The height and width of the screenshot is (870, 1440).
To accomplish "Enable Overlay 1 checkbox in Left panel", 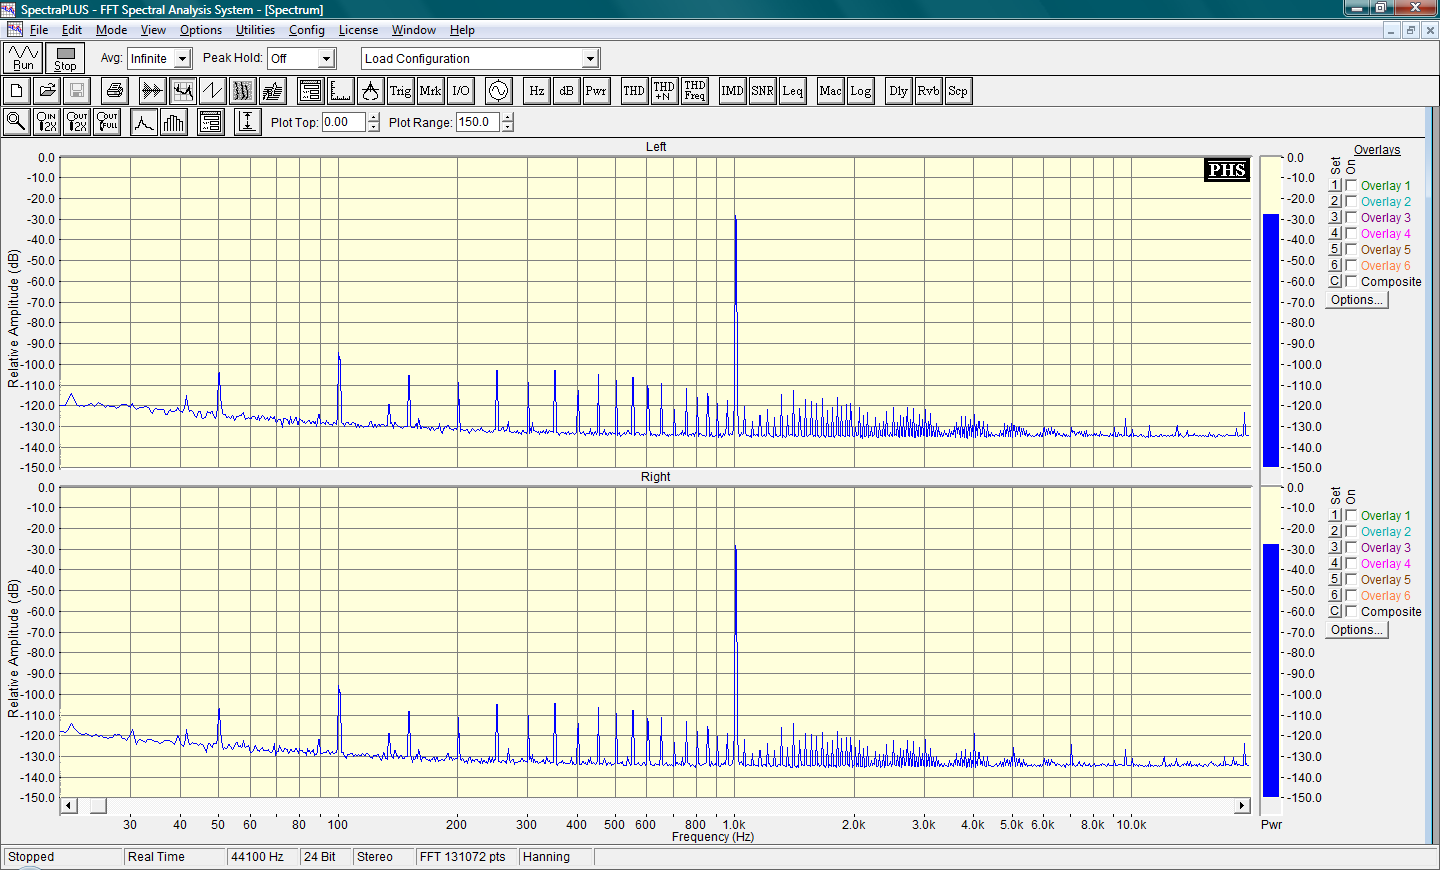I will click(x=1351, y=186).
